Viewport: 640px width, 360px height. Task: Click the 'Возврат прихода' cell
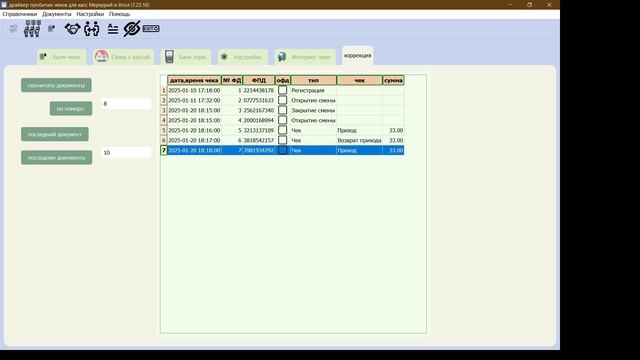[360, 140]
